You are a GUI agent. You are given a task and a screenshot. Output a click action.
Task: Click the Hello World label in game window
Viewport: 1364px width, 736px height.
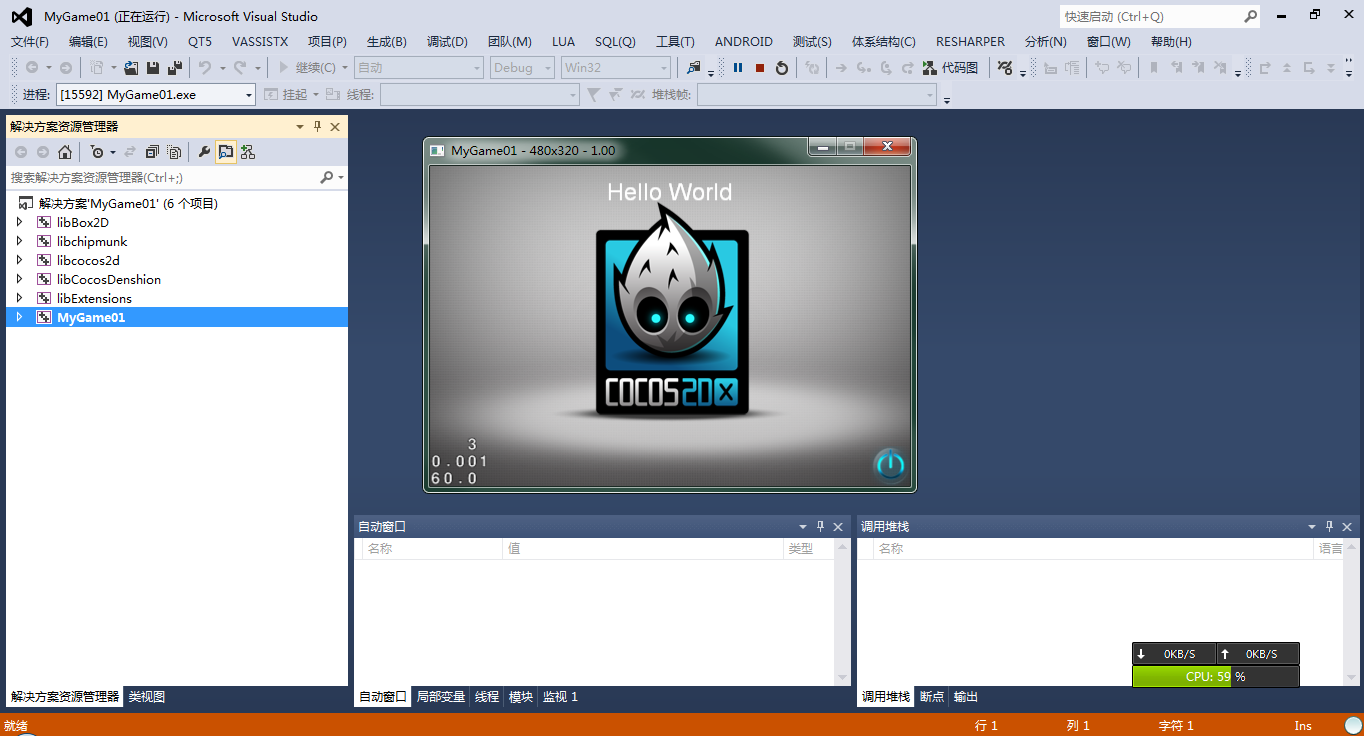[x=670, y=192]
